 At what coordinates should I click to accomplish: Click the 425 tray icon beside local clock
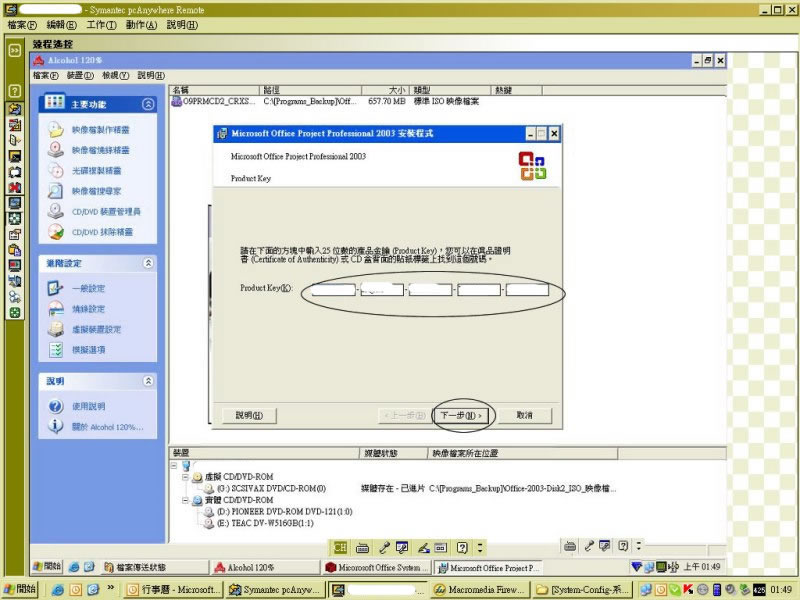pyautogui.click(x=759, y=590)
